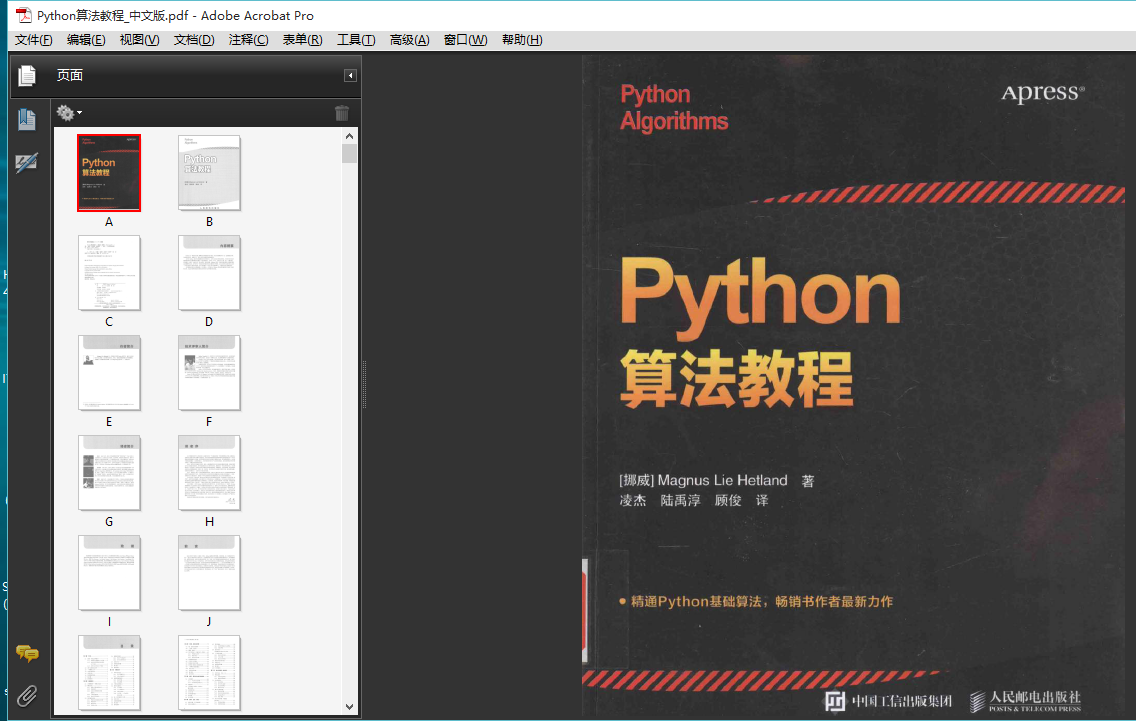The width and height of the screenshot is (1136, 721).
Task: Click the Adobe PDF icon in title bar
Action: 24,15
